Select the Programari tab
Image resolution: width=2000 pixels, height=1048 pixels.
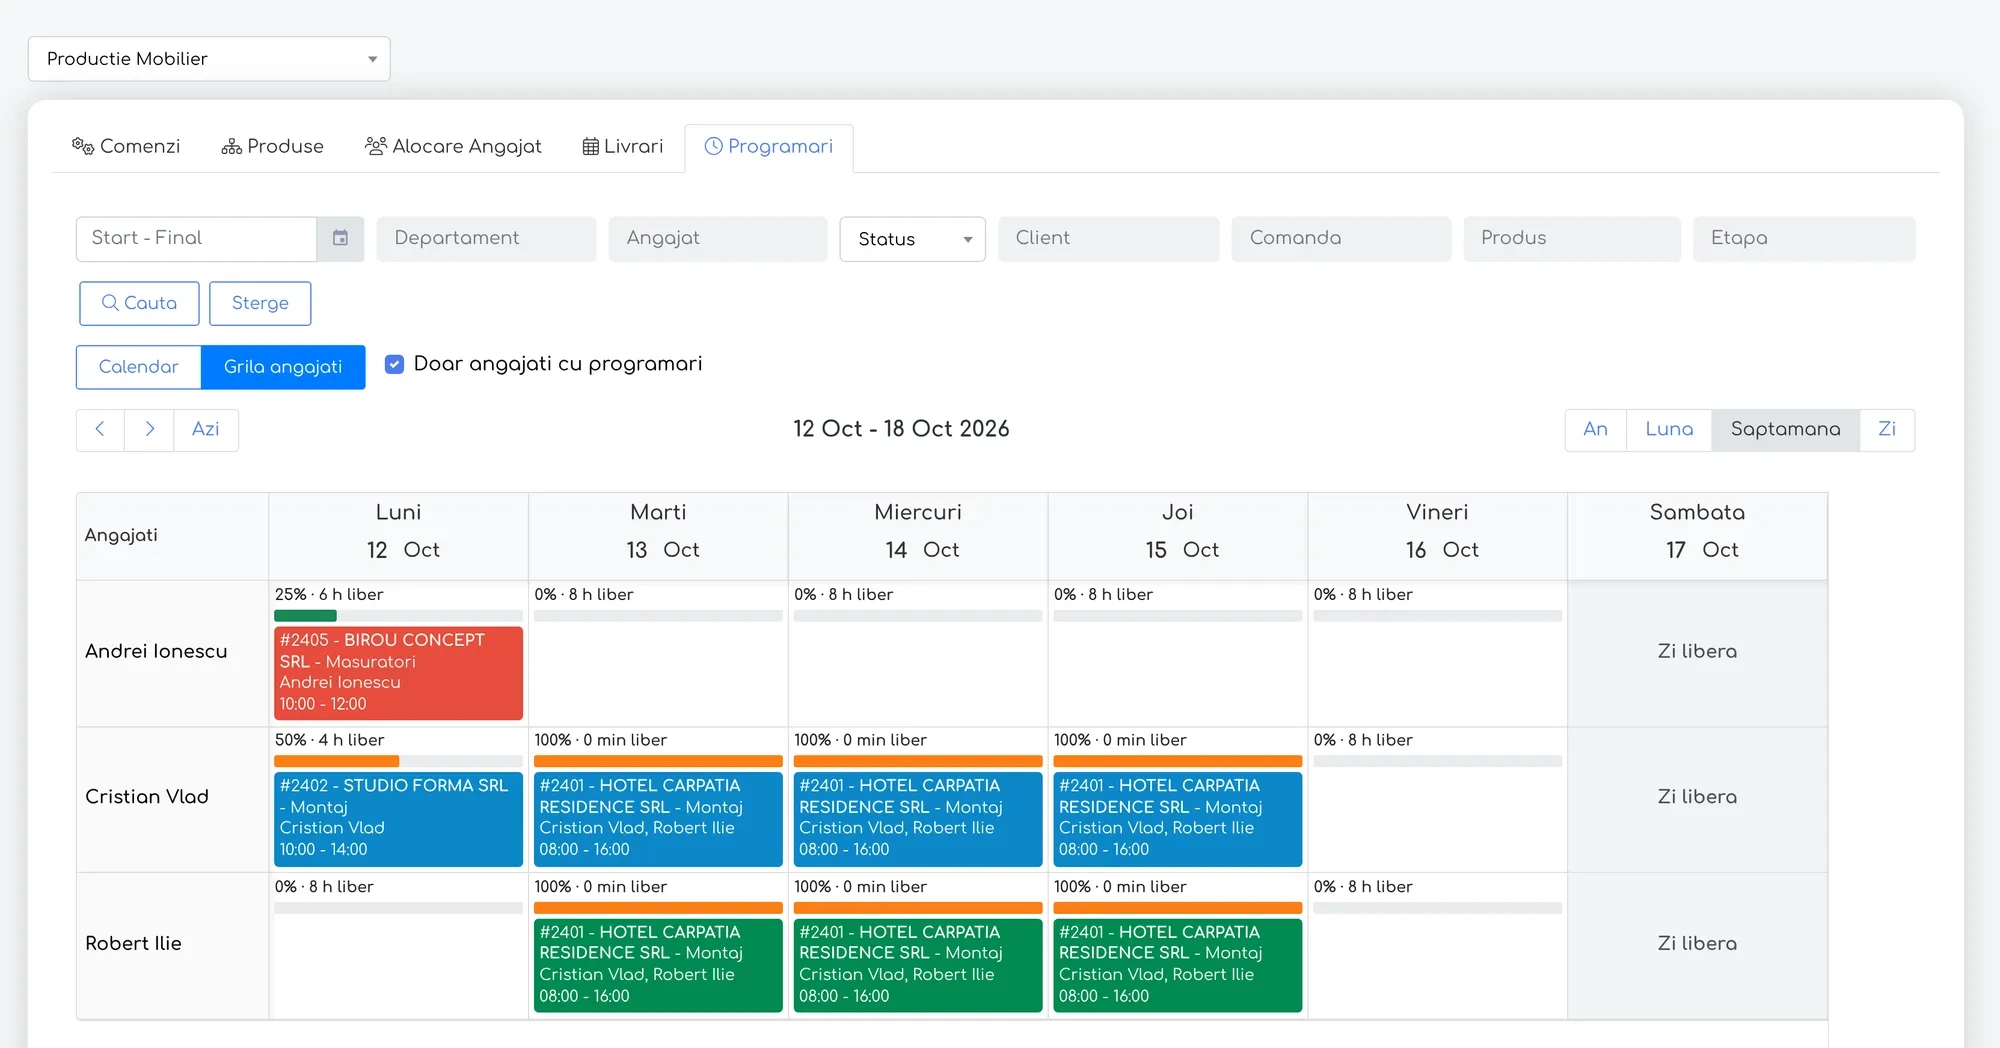(x=769, y=147)
